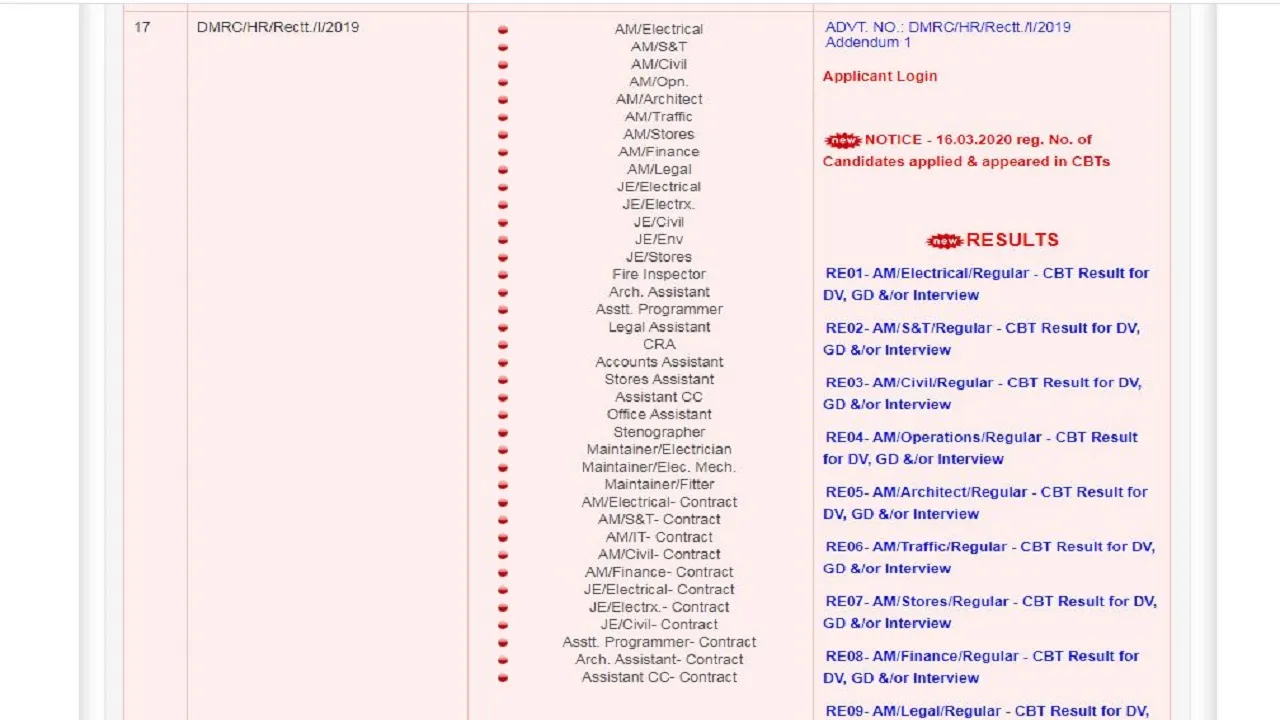Select Arch. Assistant- Contract post text
The width and height of the screenshot is (1280, 720).
point(659,659)
